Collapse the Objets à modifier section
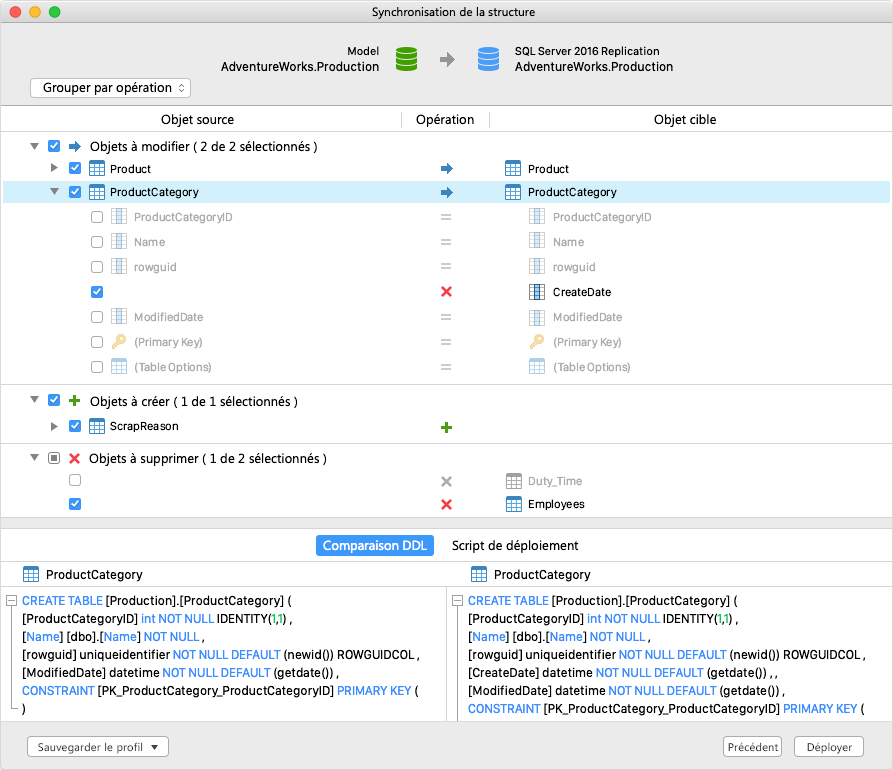 pos(35,144)
